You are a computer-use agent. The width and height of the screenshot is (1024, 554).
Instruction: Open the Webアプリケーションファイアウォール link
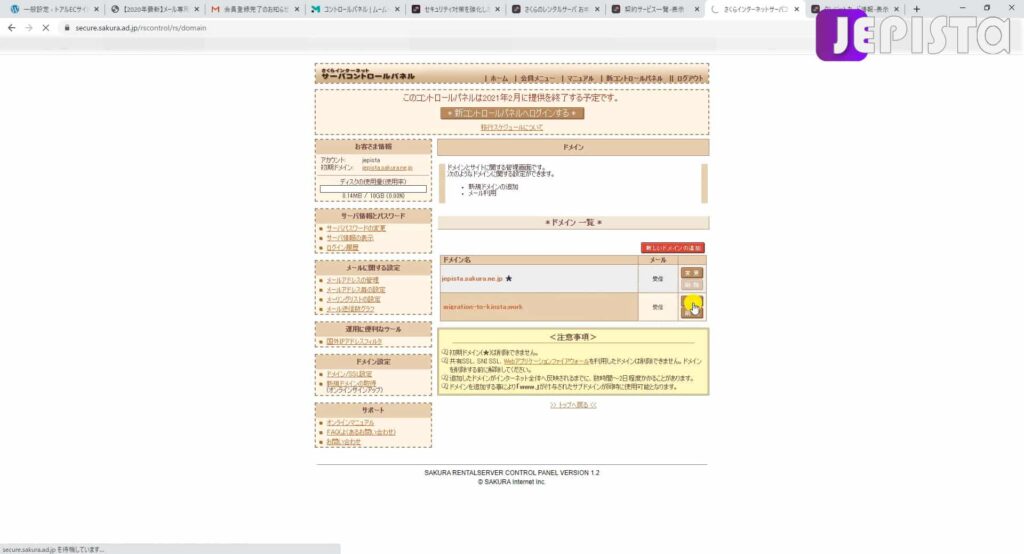tap(546, 361)
